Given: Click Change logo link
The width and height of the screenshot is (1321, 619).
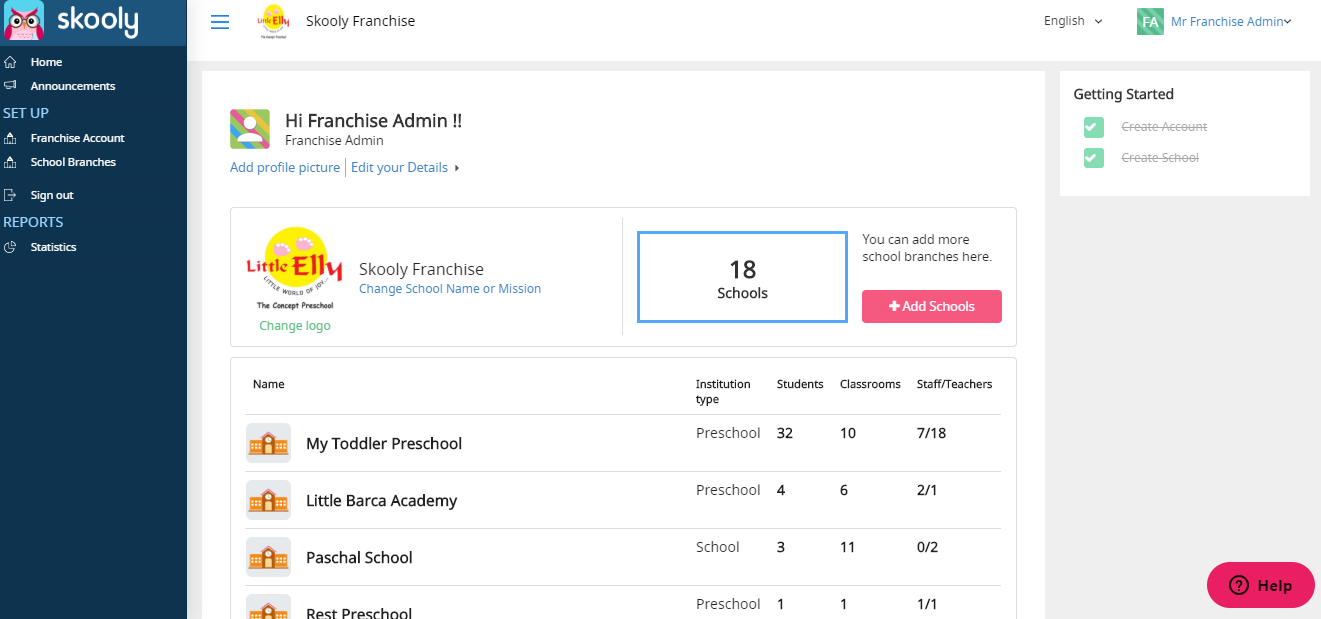Looking at the screenshot, I should click(x=295, y=326).
